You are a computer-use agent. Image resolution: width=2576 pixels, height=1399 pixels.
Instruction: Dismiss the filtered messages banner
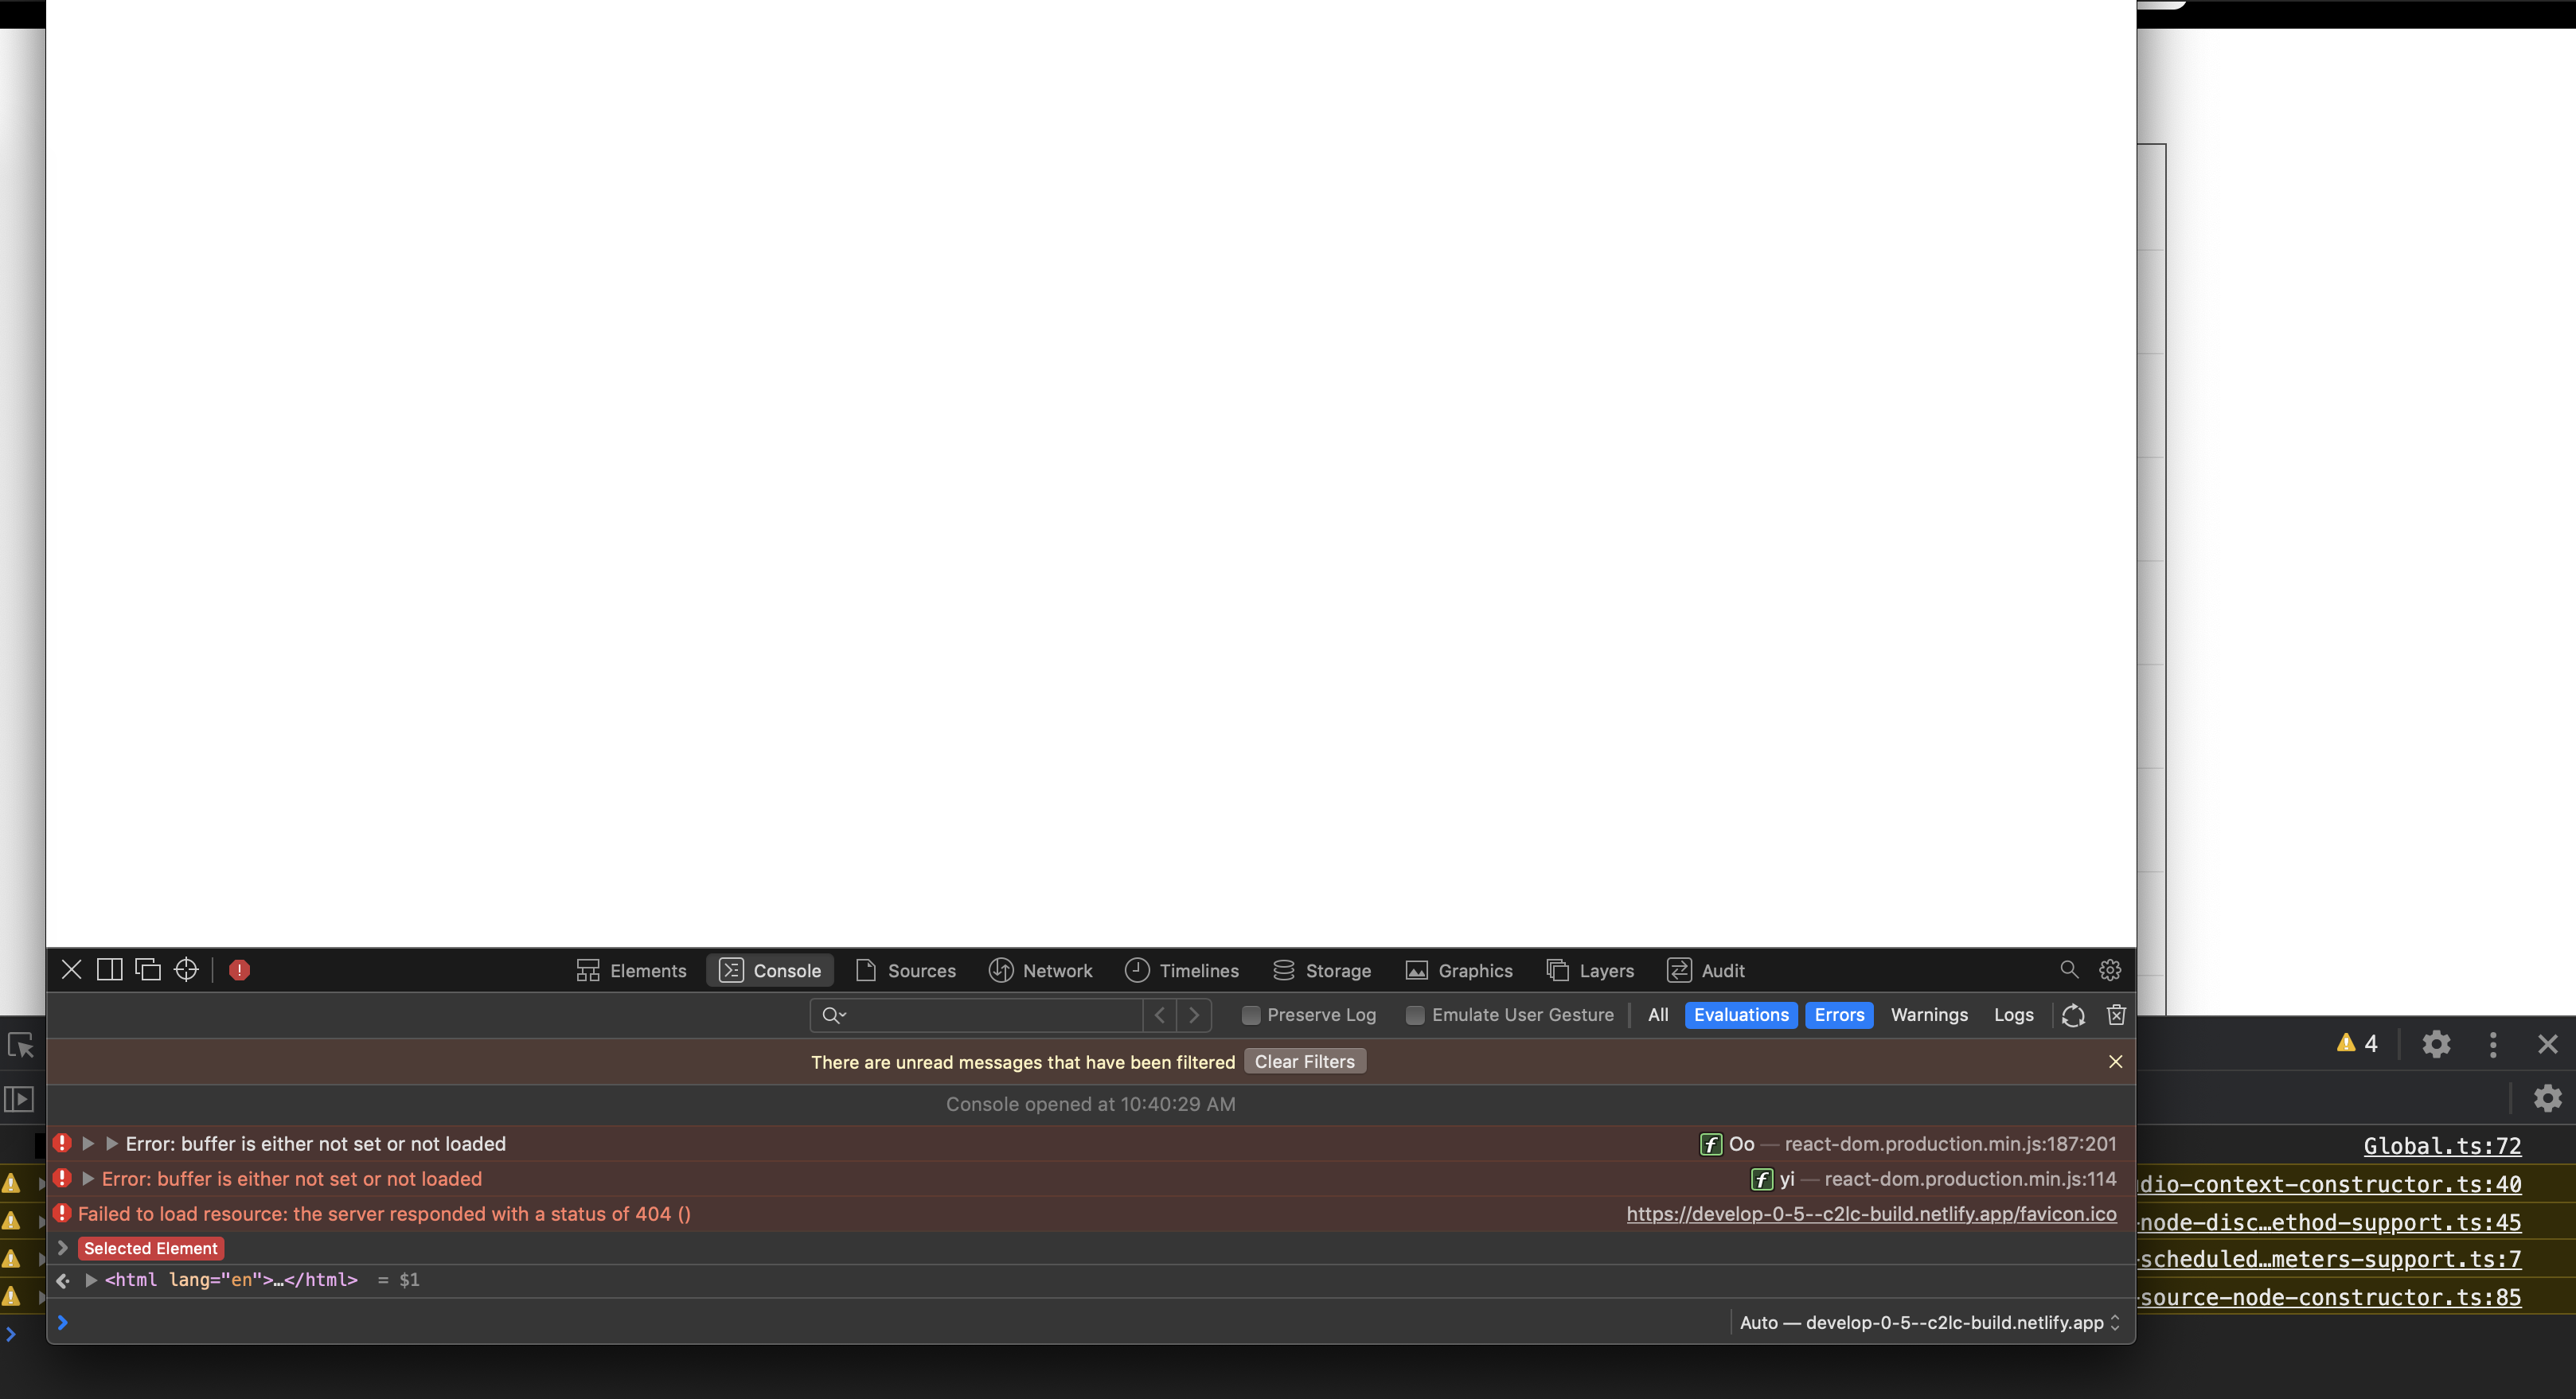click(2115, 1061)
